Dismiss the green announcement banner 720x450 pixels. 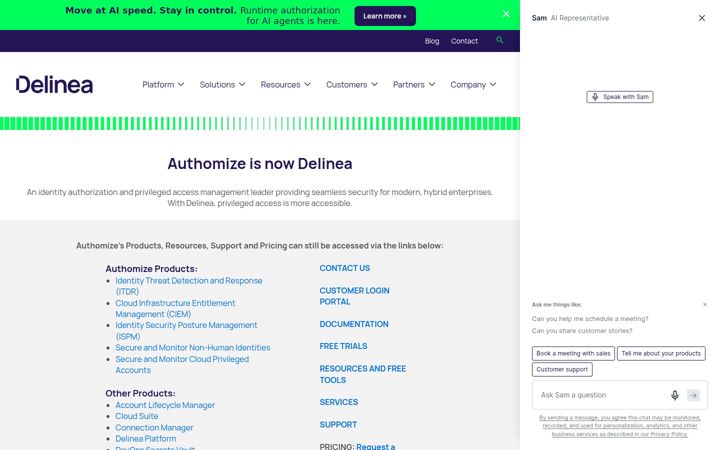(506, 14)
